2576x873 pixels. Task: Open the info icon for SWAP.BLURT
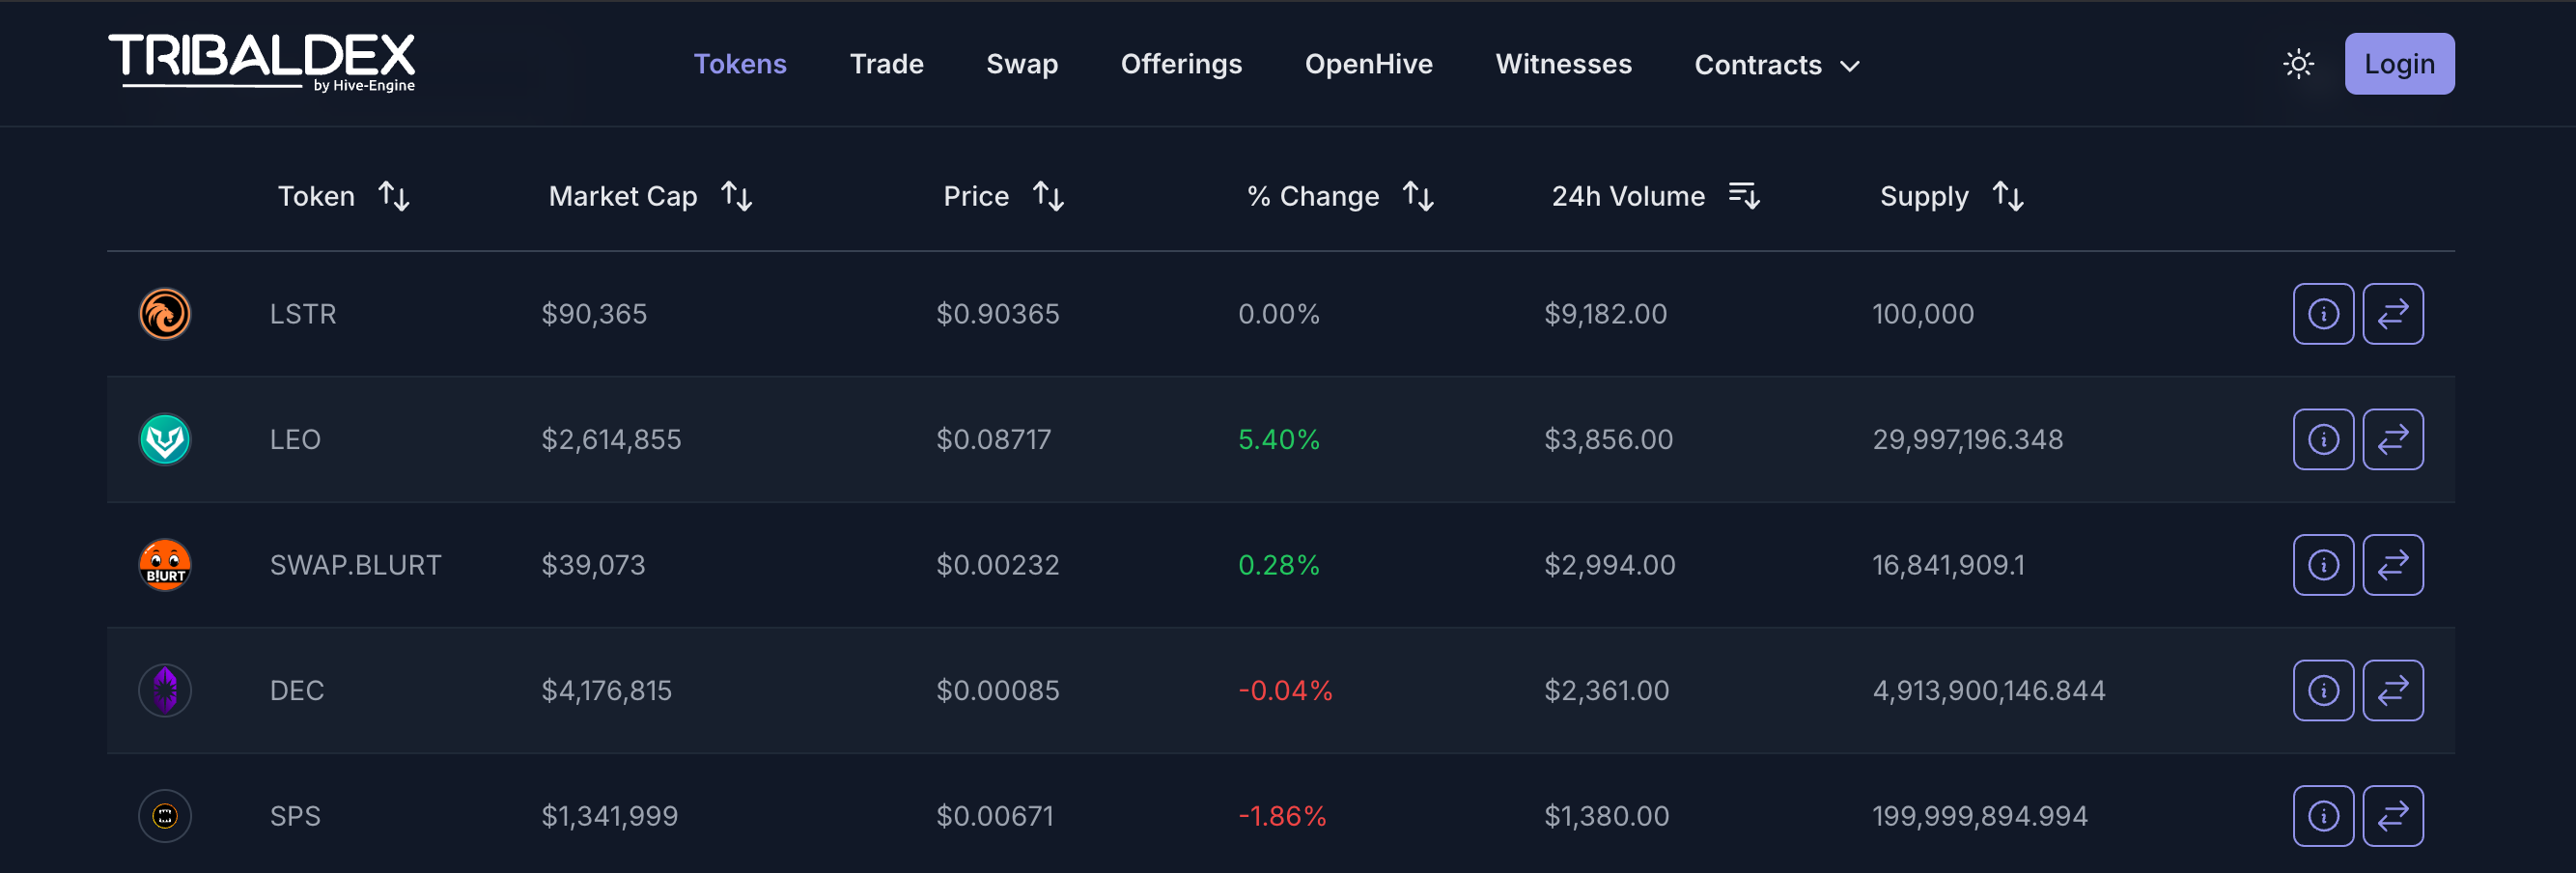coord(2323,565)
